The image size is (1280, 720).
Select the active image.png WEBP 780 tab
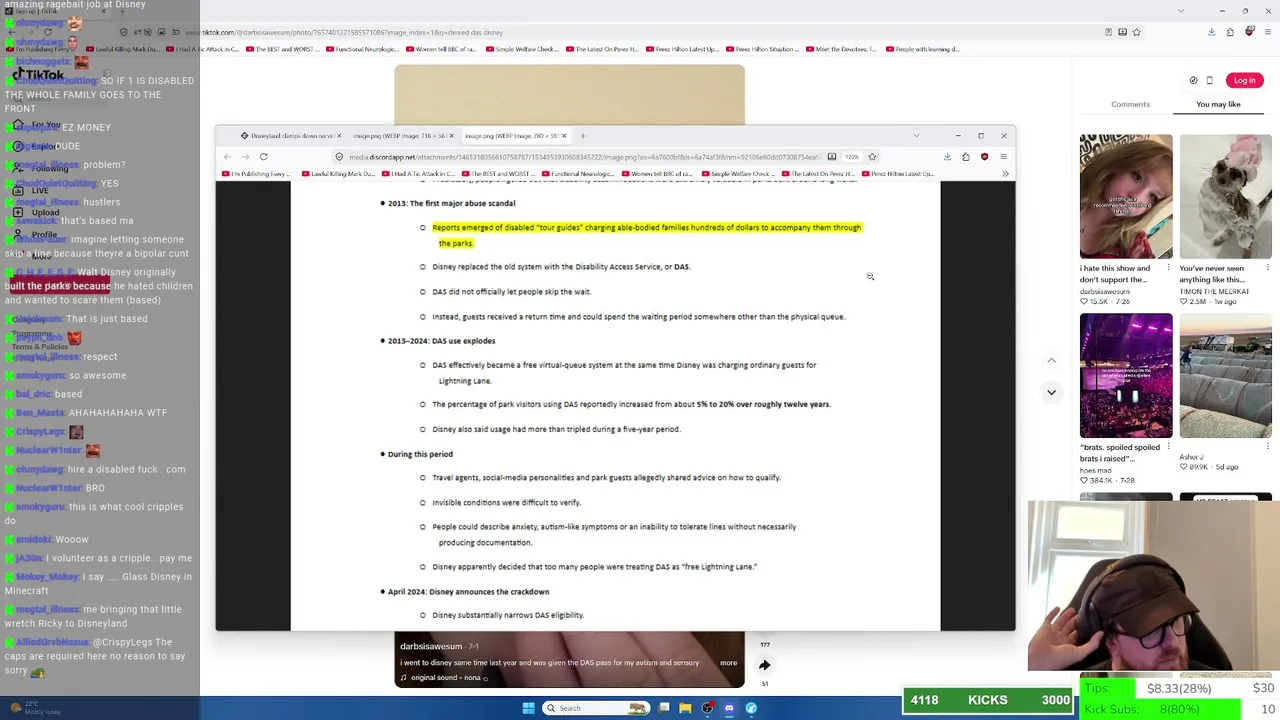pos(515,136)
